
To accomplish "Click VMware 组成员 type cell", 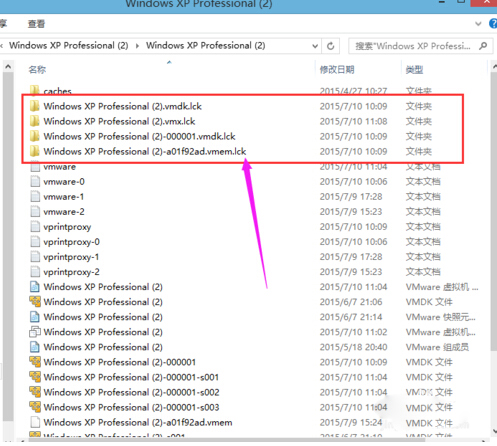I will pos(437,347).
